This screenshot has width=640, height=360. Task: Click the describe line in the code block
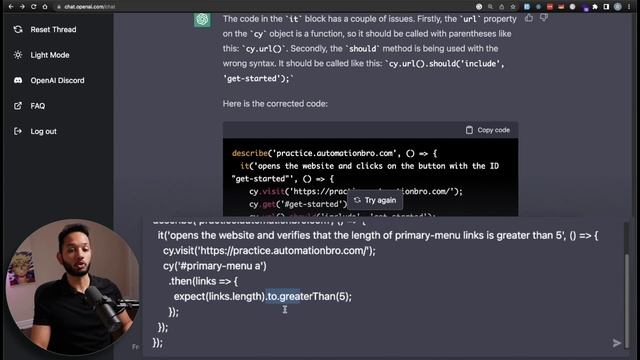point(334,153)
